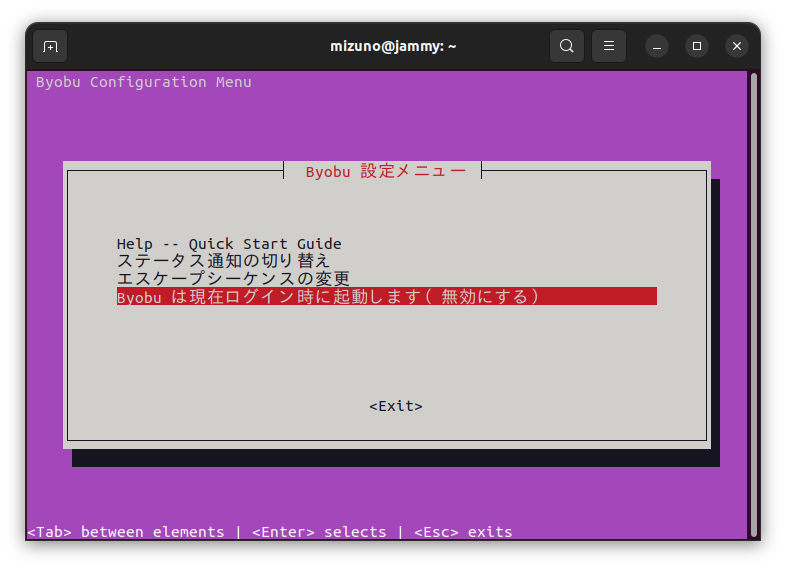Select エスケープシーケンスの変更 menu entry
The height and width of the screenshot is (569, 786).
(x=233, y=278)
